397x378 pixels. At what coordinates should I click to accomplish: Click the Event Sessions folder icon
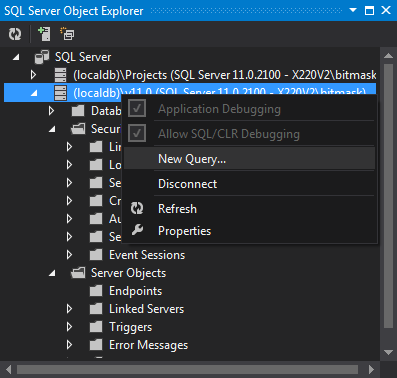point(96,255)
